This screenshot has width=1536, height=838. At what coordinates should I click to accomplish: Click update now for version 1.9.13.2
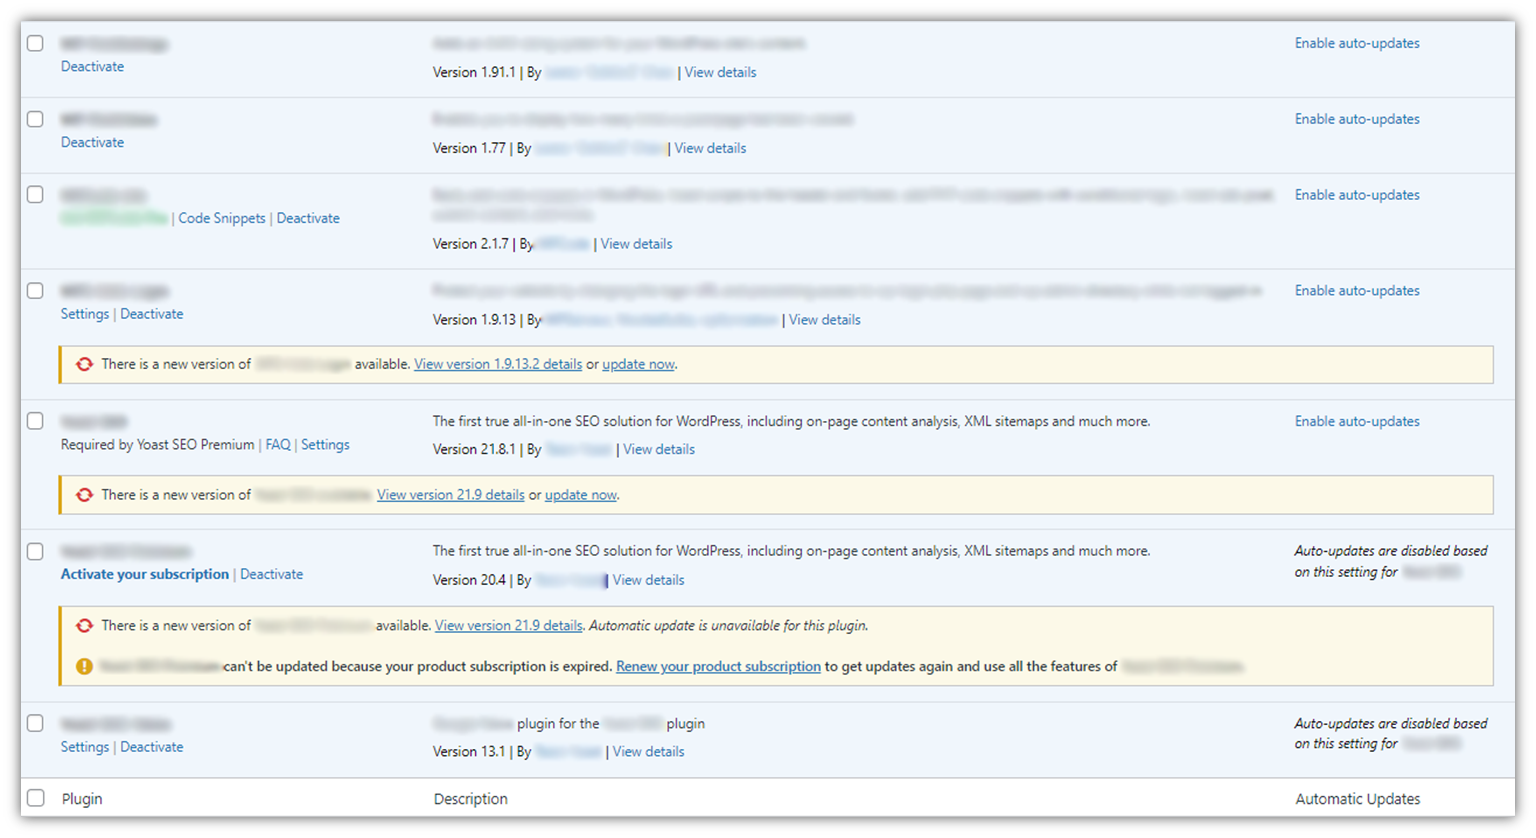tap(638, 364)
